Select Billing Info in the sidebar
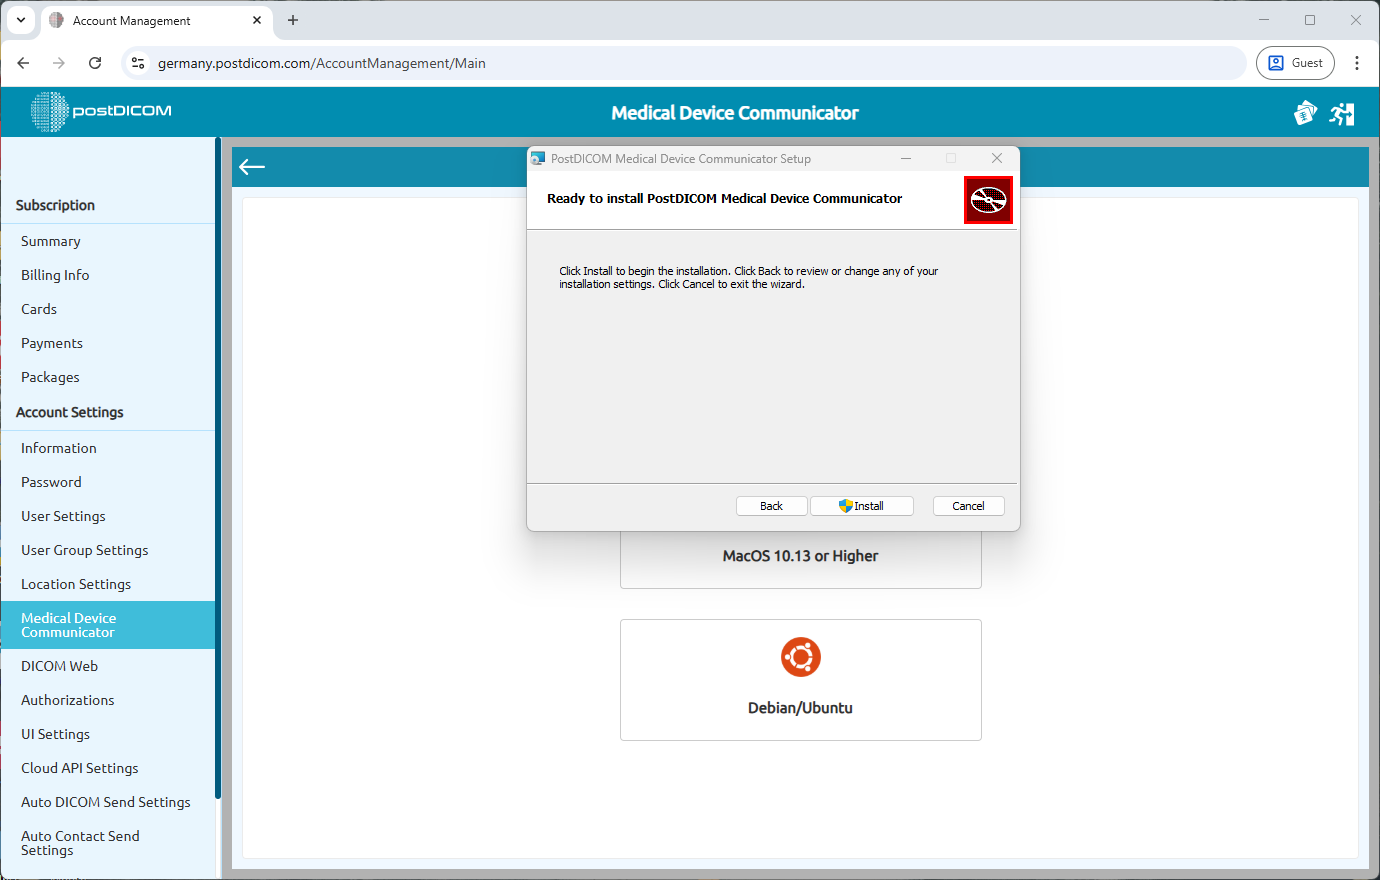Viewport: 1380px width, 880px height. click(55, 275)
